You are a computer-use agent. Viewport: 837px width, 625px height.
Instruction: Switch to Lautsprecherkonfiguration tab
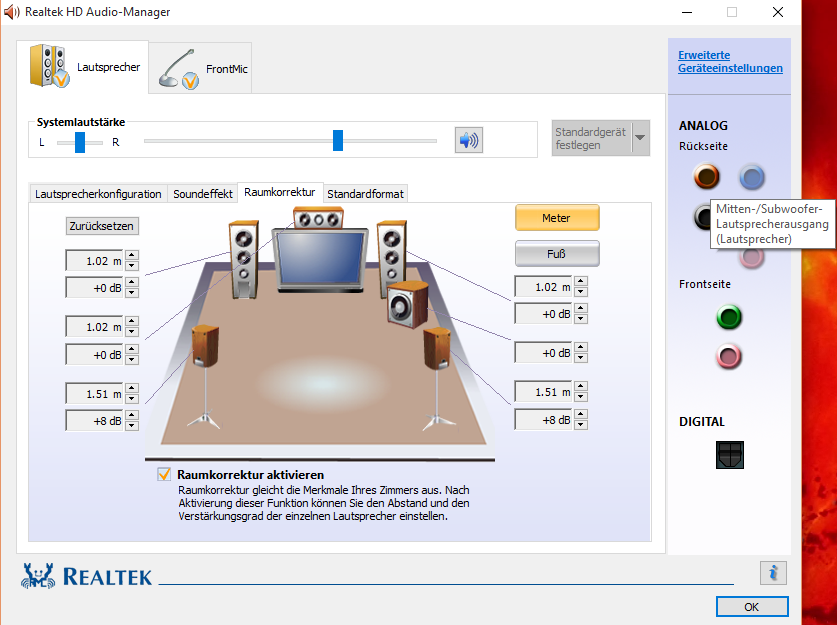(x=98, y=194)
